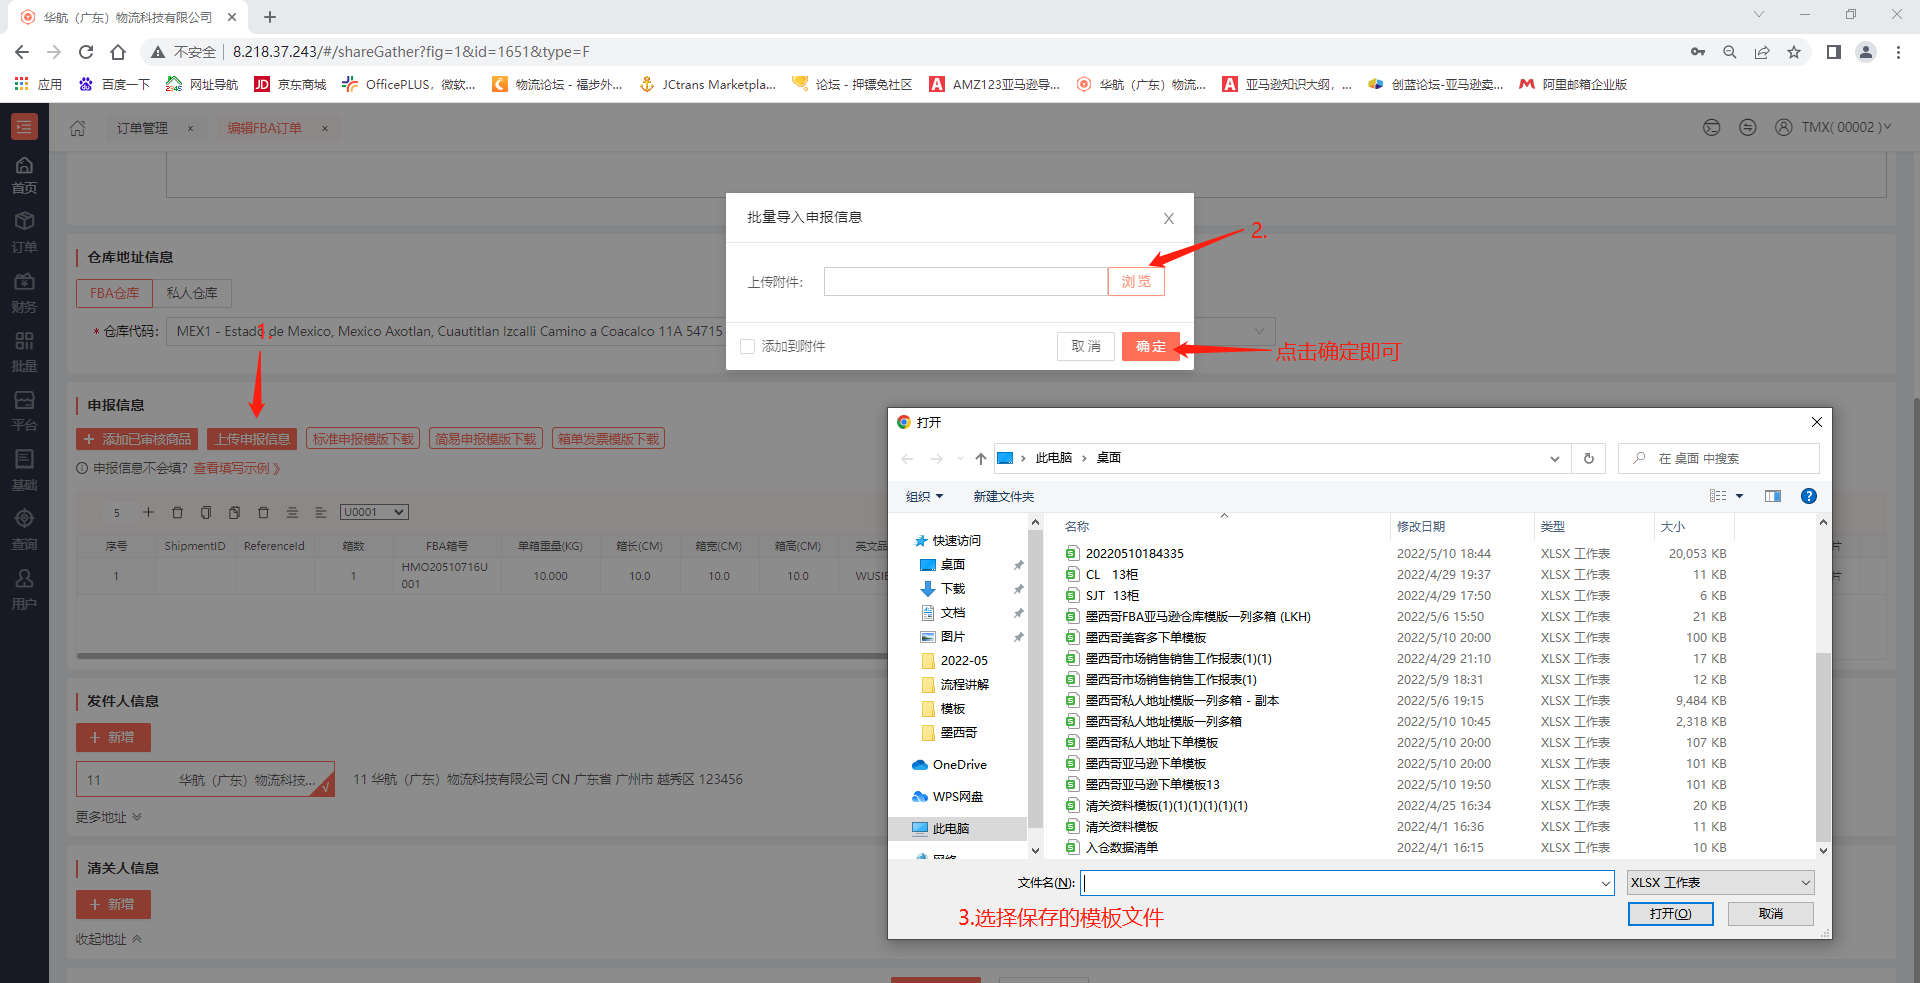Click the add-row plus icon in declaration toolbar
1920x983 pixels.
(x=148, y=512)
